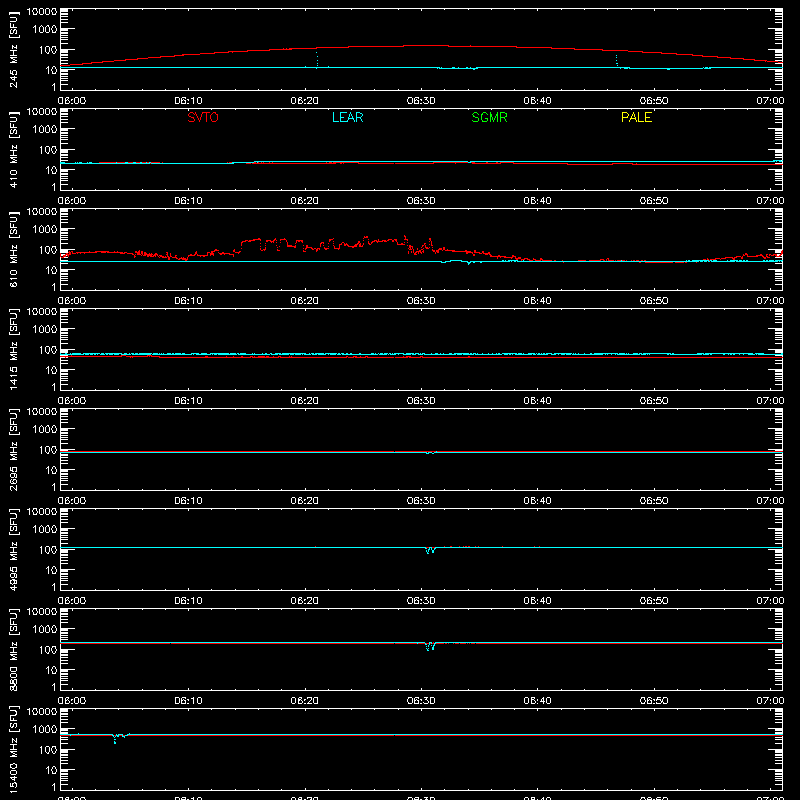800x800 pixels.
Task: Click 06:10 time label under 1415 MHz panel
Action: coord(188,401)
